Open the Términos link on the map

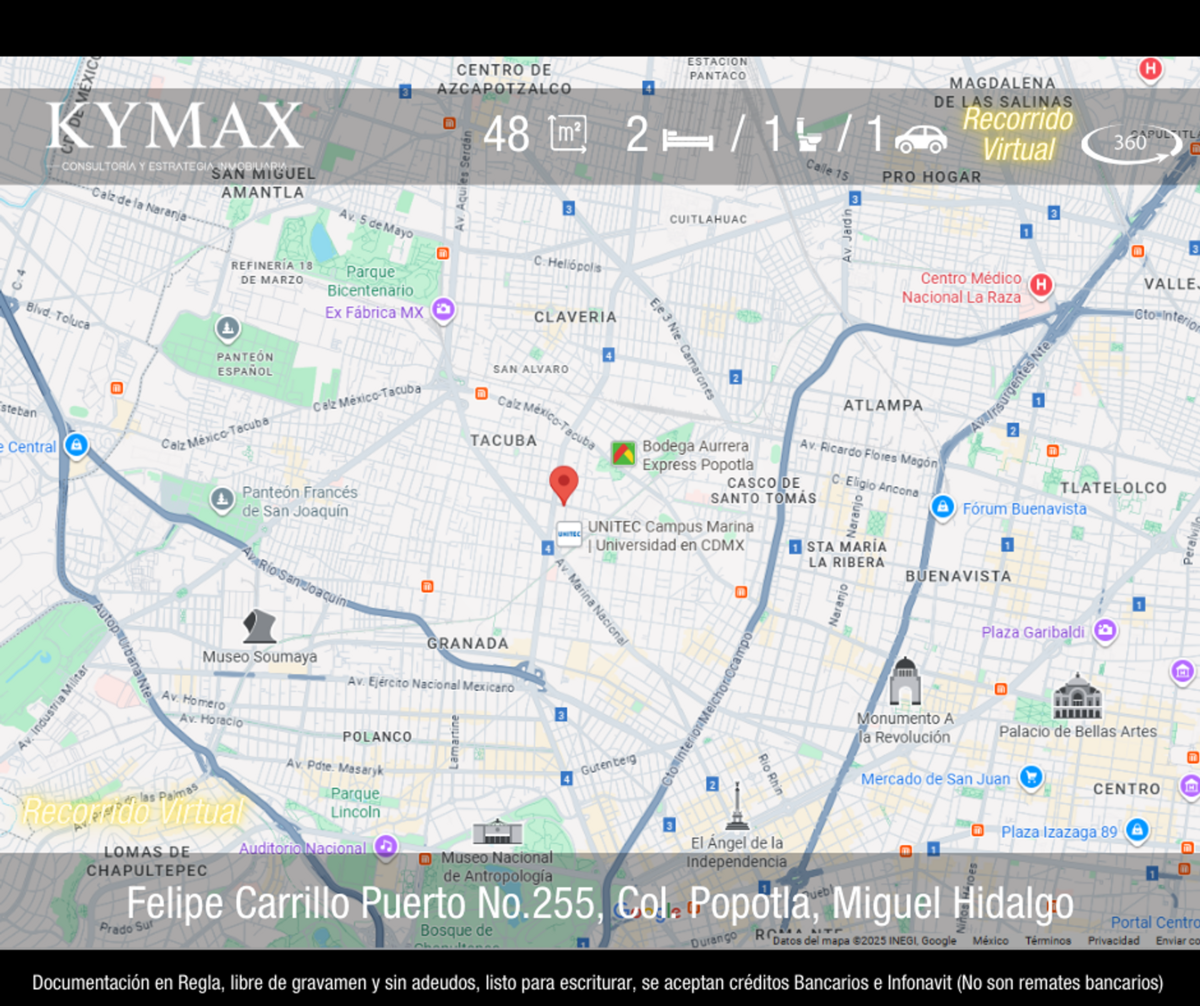point(1048,941)
